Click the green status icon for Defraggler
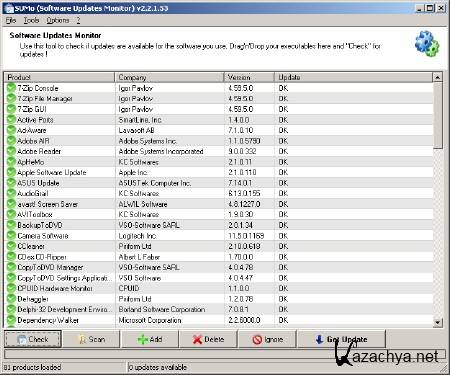This screenshot has width=450, height=375. [11, 299]
